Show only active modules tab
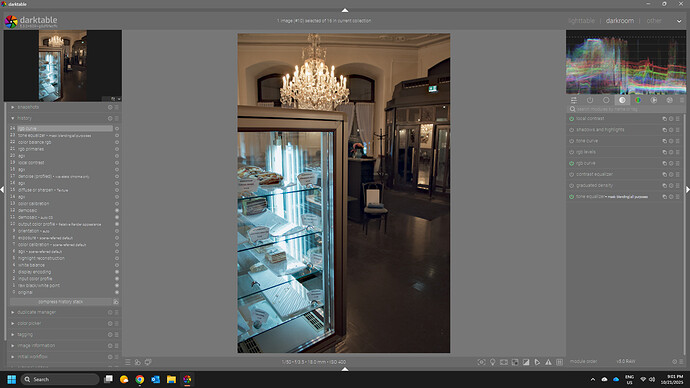Viewport: 690px width, 388px height. click(590, 100)
